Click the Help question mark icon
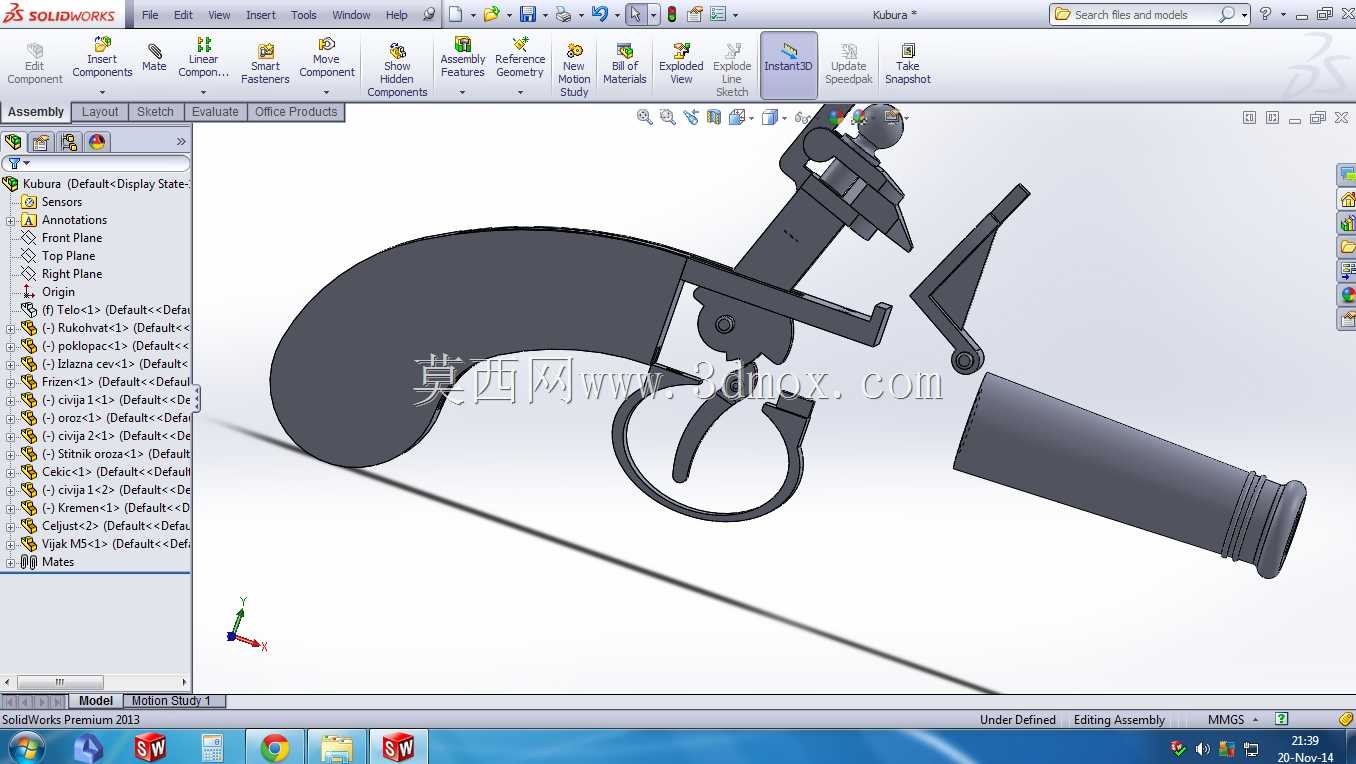The width and height of the screenshot is (1356, 764). [1266, 14]
